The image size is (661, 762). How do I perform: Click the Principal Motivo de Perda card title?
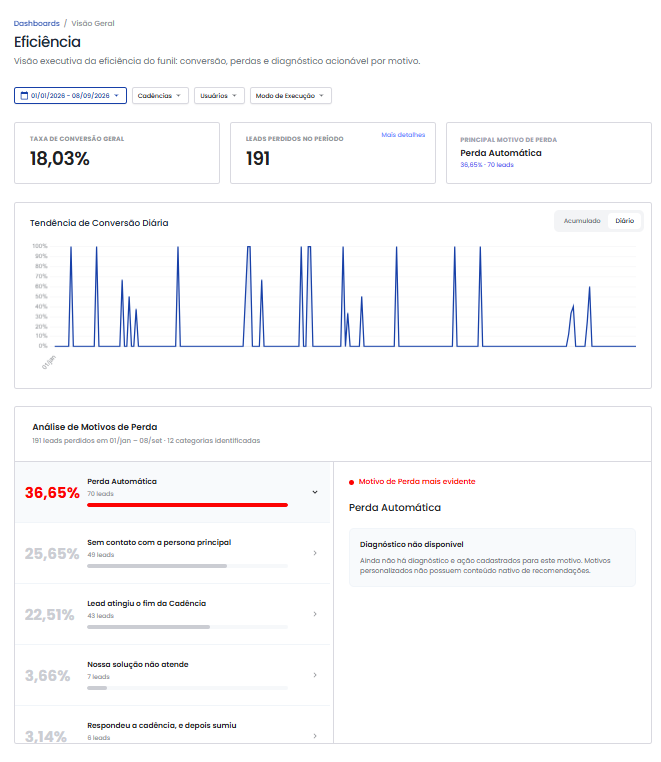[508, 139]
